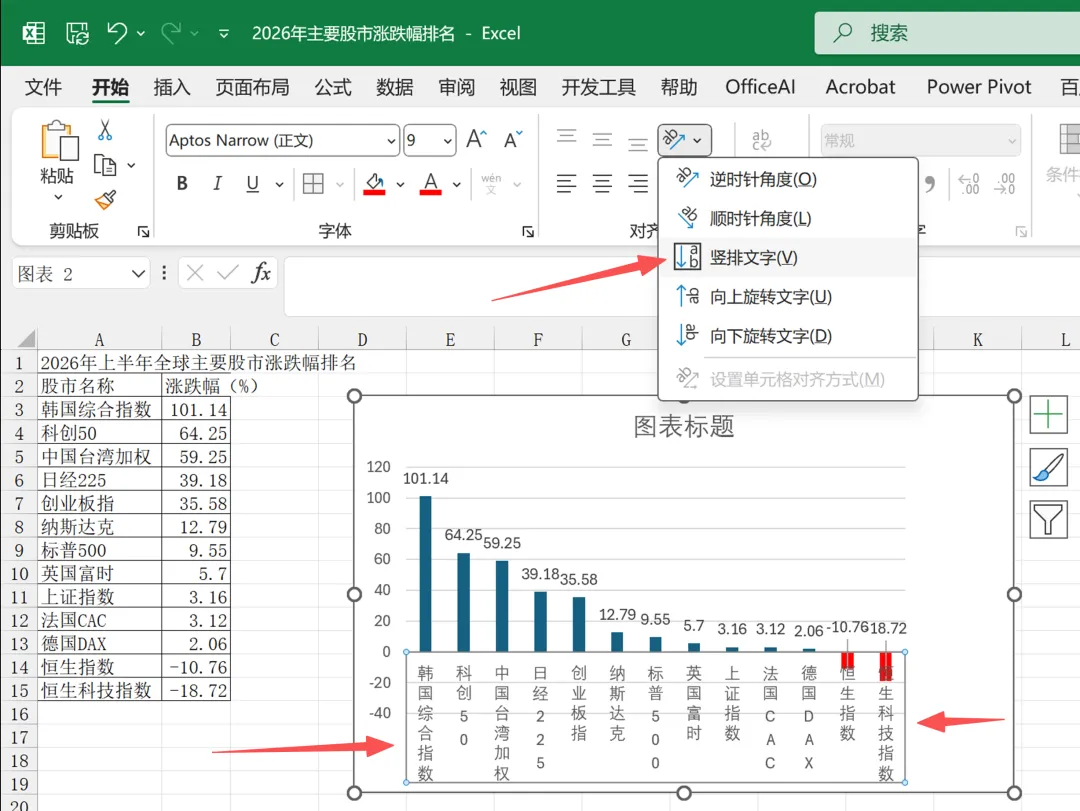
Task: Switch to the 页面布局 tab
Action: [x=252, y=88]
